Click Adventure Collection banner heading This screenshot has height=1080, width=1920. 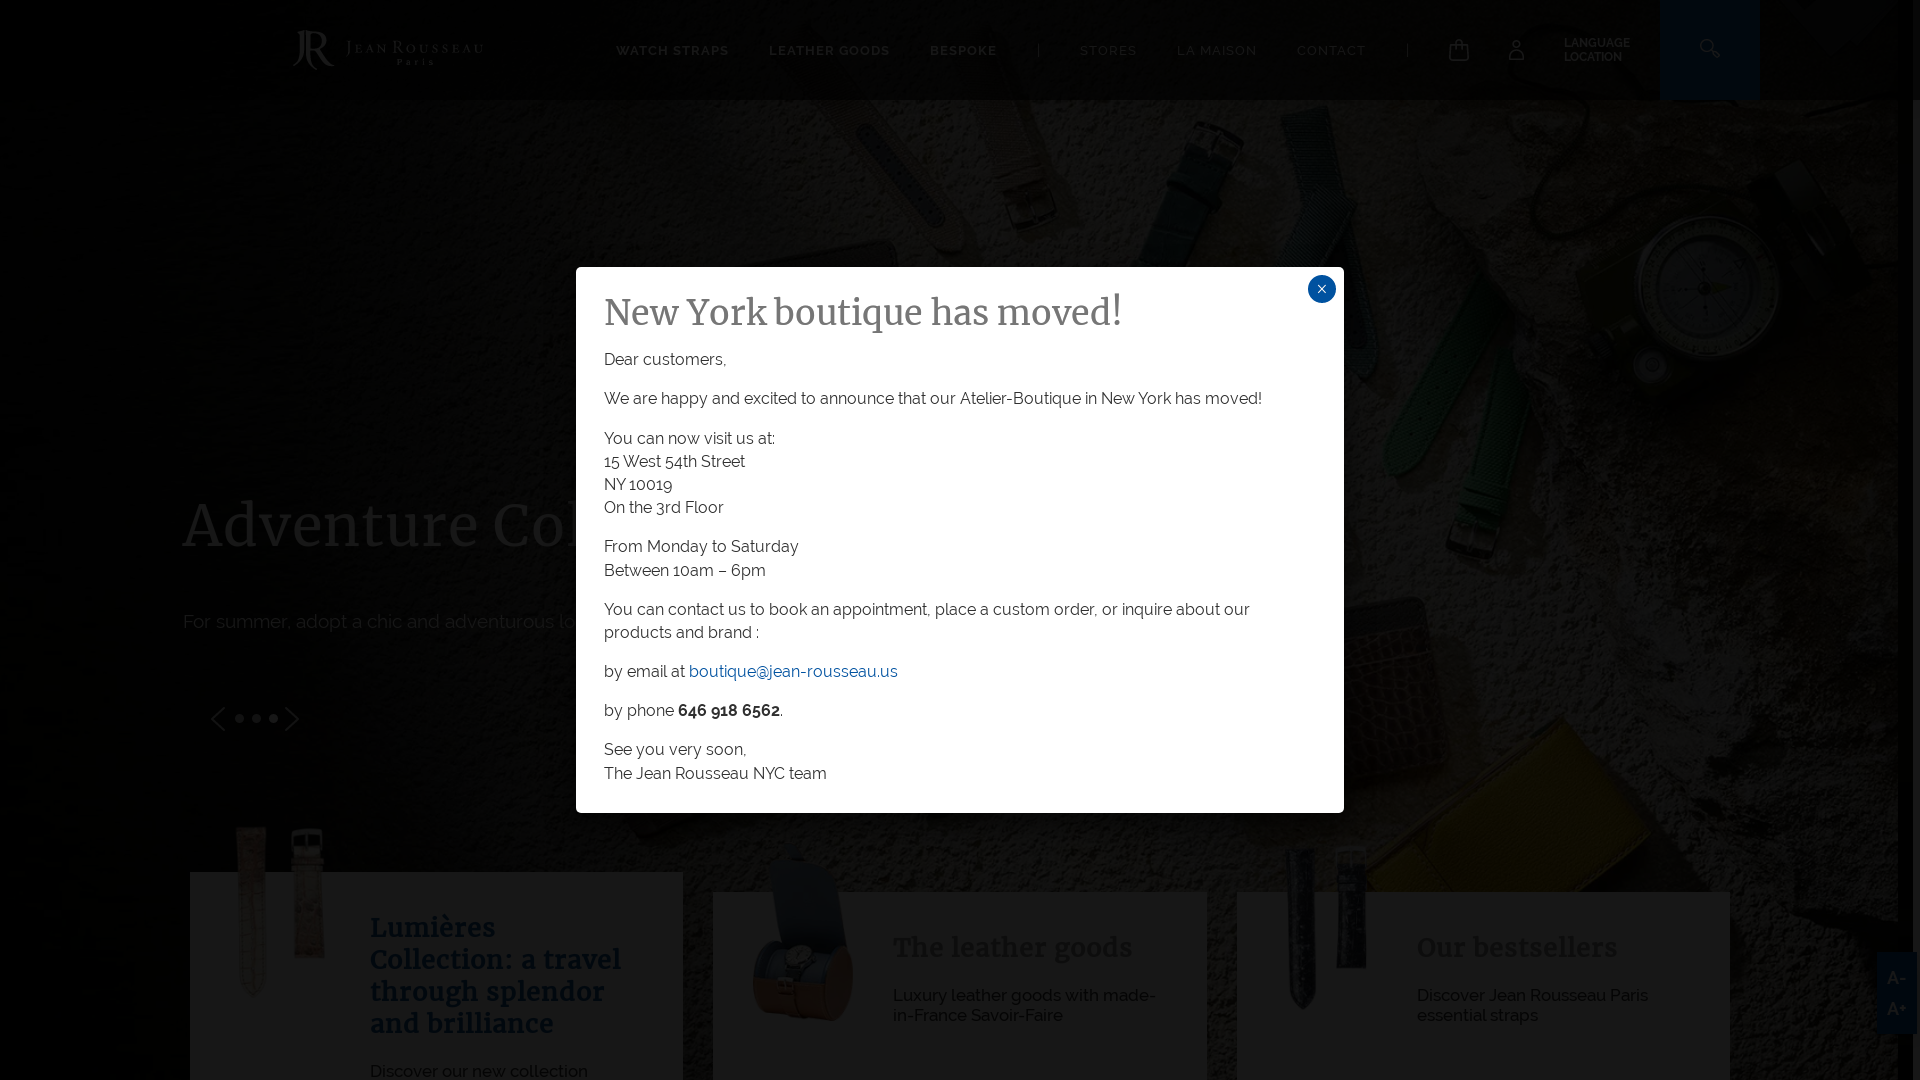click(x=380, y=526)
